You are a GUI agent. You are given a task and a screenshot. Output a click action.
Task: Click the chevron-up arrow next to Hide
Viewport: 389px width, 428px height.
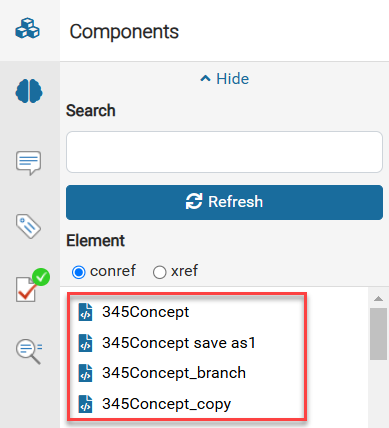(205, 79)
